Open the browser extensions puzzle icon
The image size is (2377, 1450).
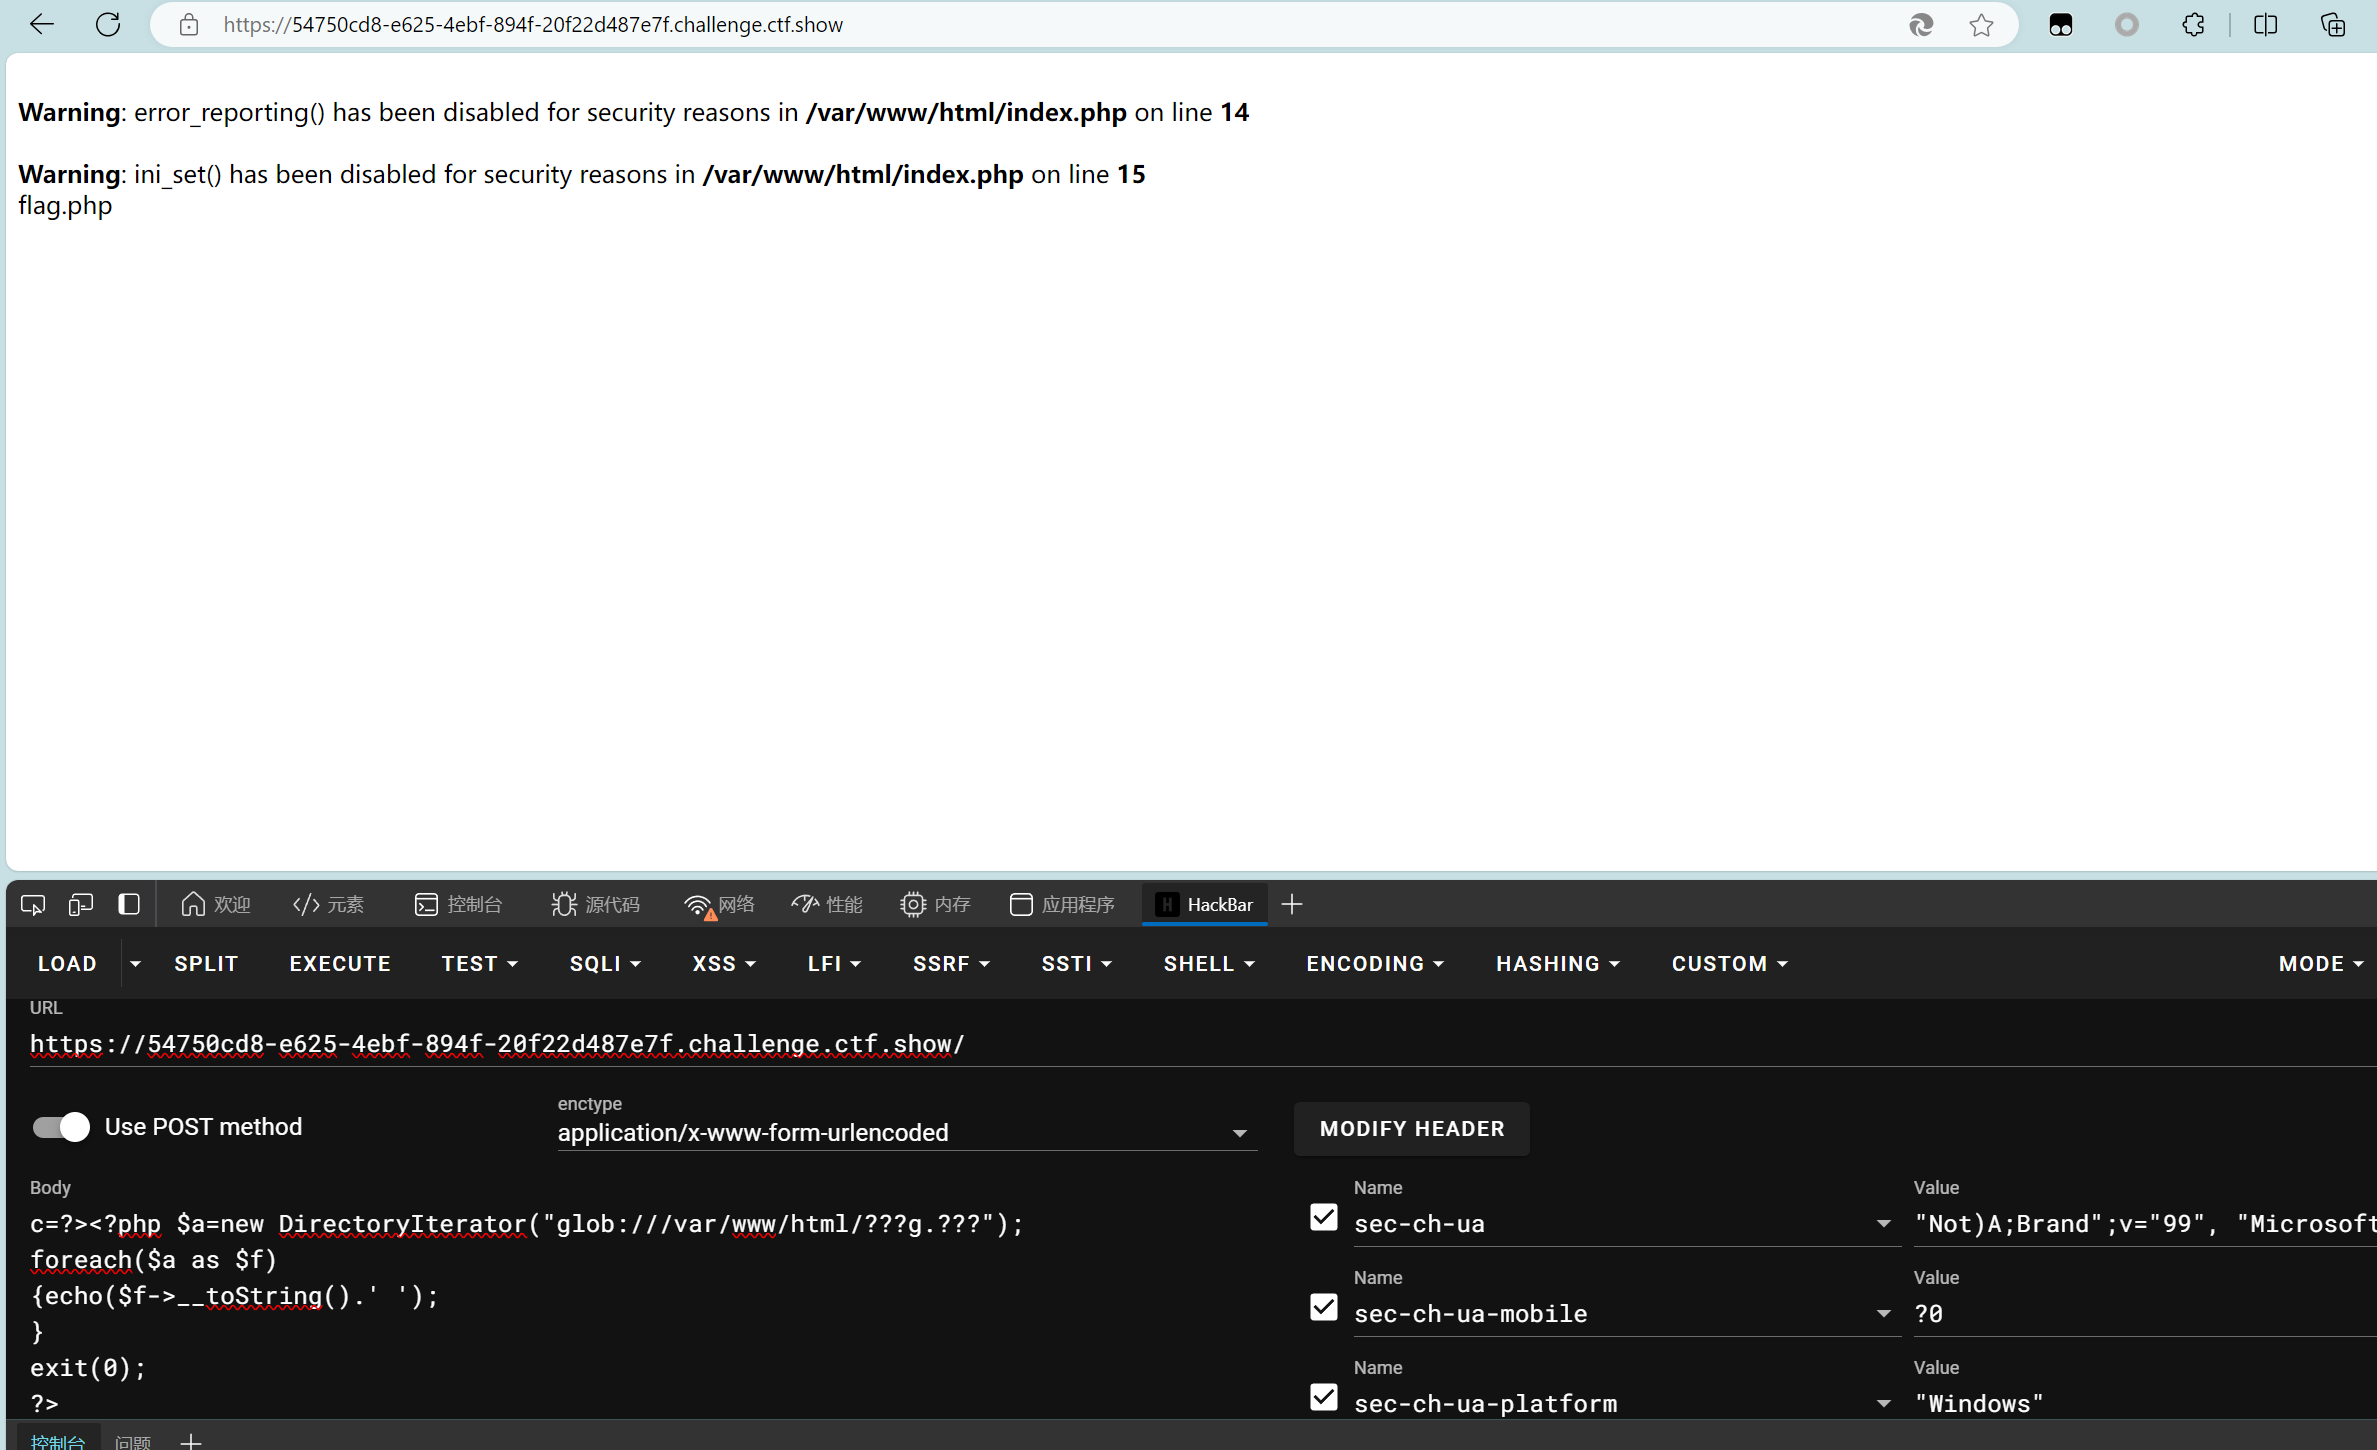tap(2193, 24)
